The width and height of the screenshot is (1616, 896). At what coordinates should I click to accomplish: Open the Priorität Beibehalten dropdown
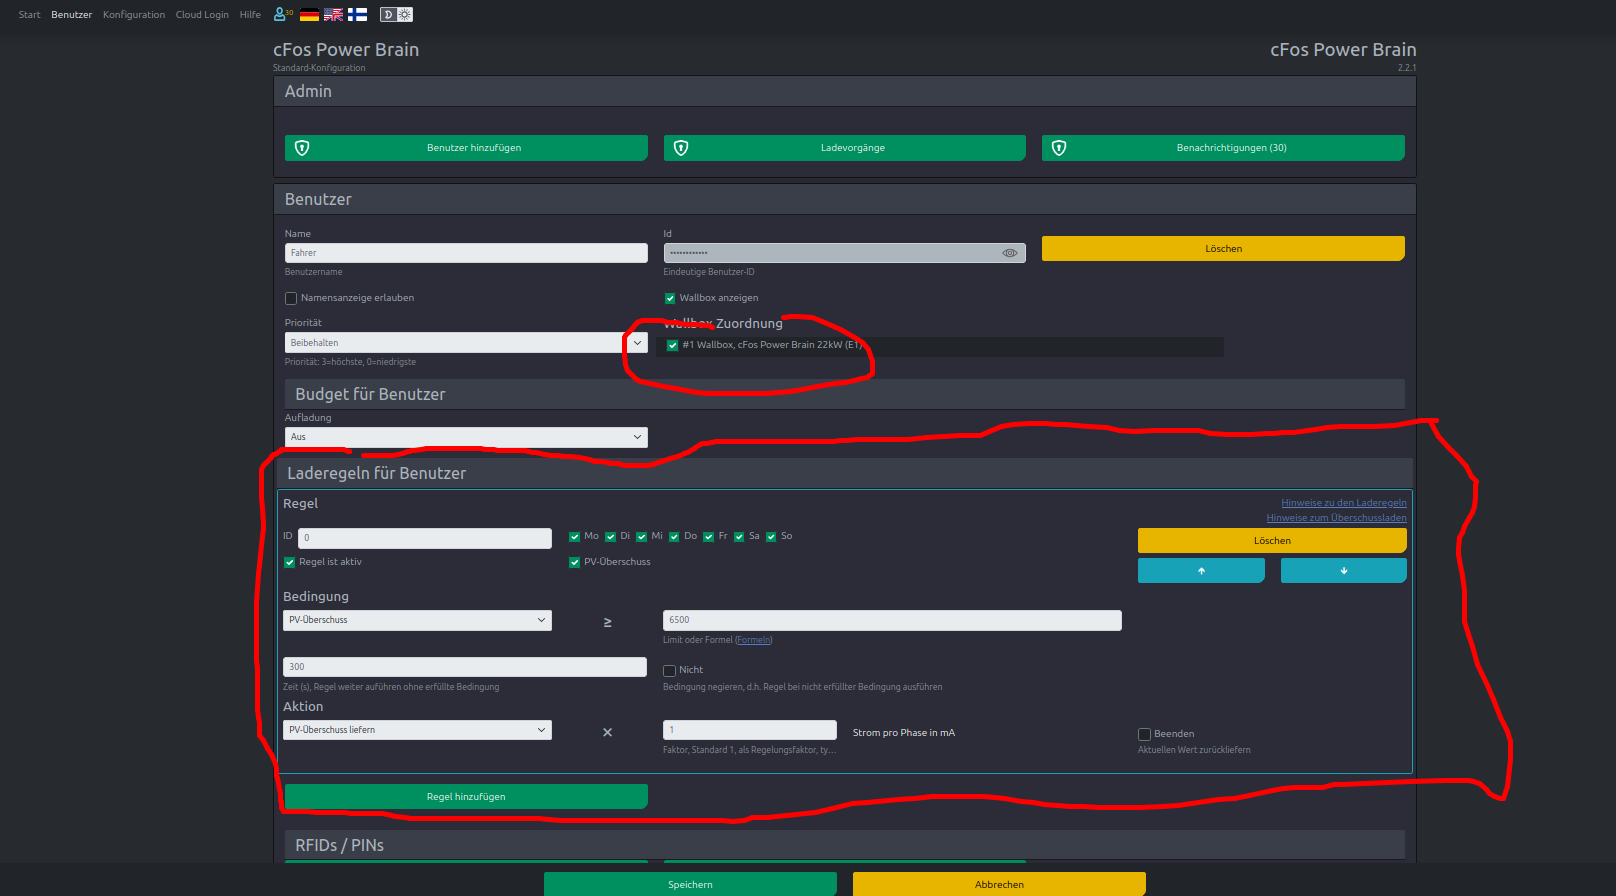[x=466, y=342]
